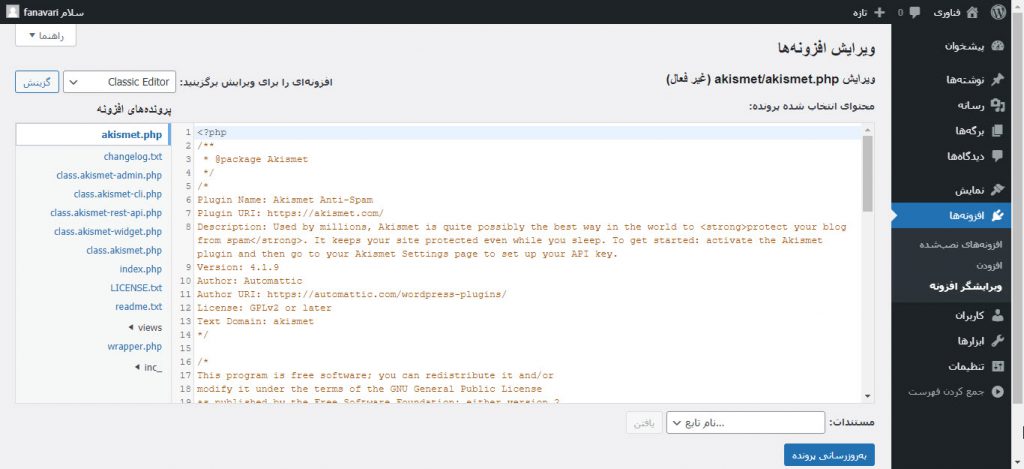Click the به‌روزرسانی پرونده update file button
The image size is (1024, 469).
(829, 455)
